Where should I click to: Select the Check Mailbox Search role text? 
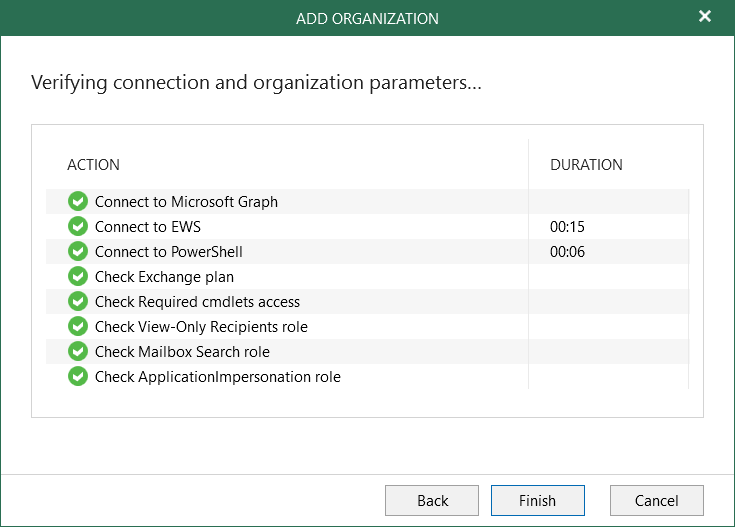click(182, 352)
